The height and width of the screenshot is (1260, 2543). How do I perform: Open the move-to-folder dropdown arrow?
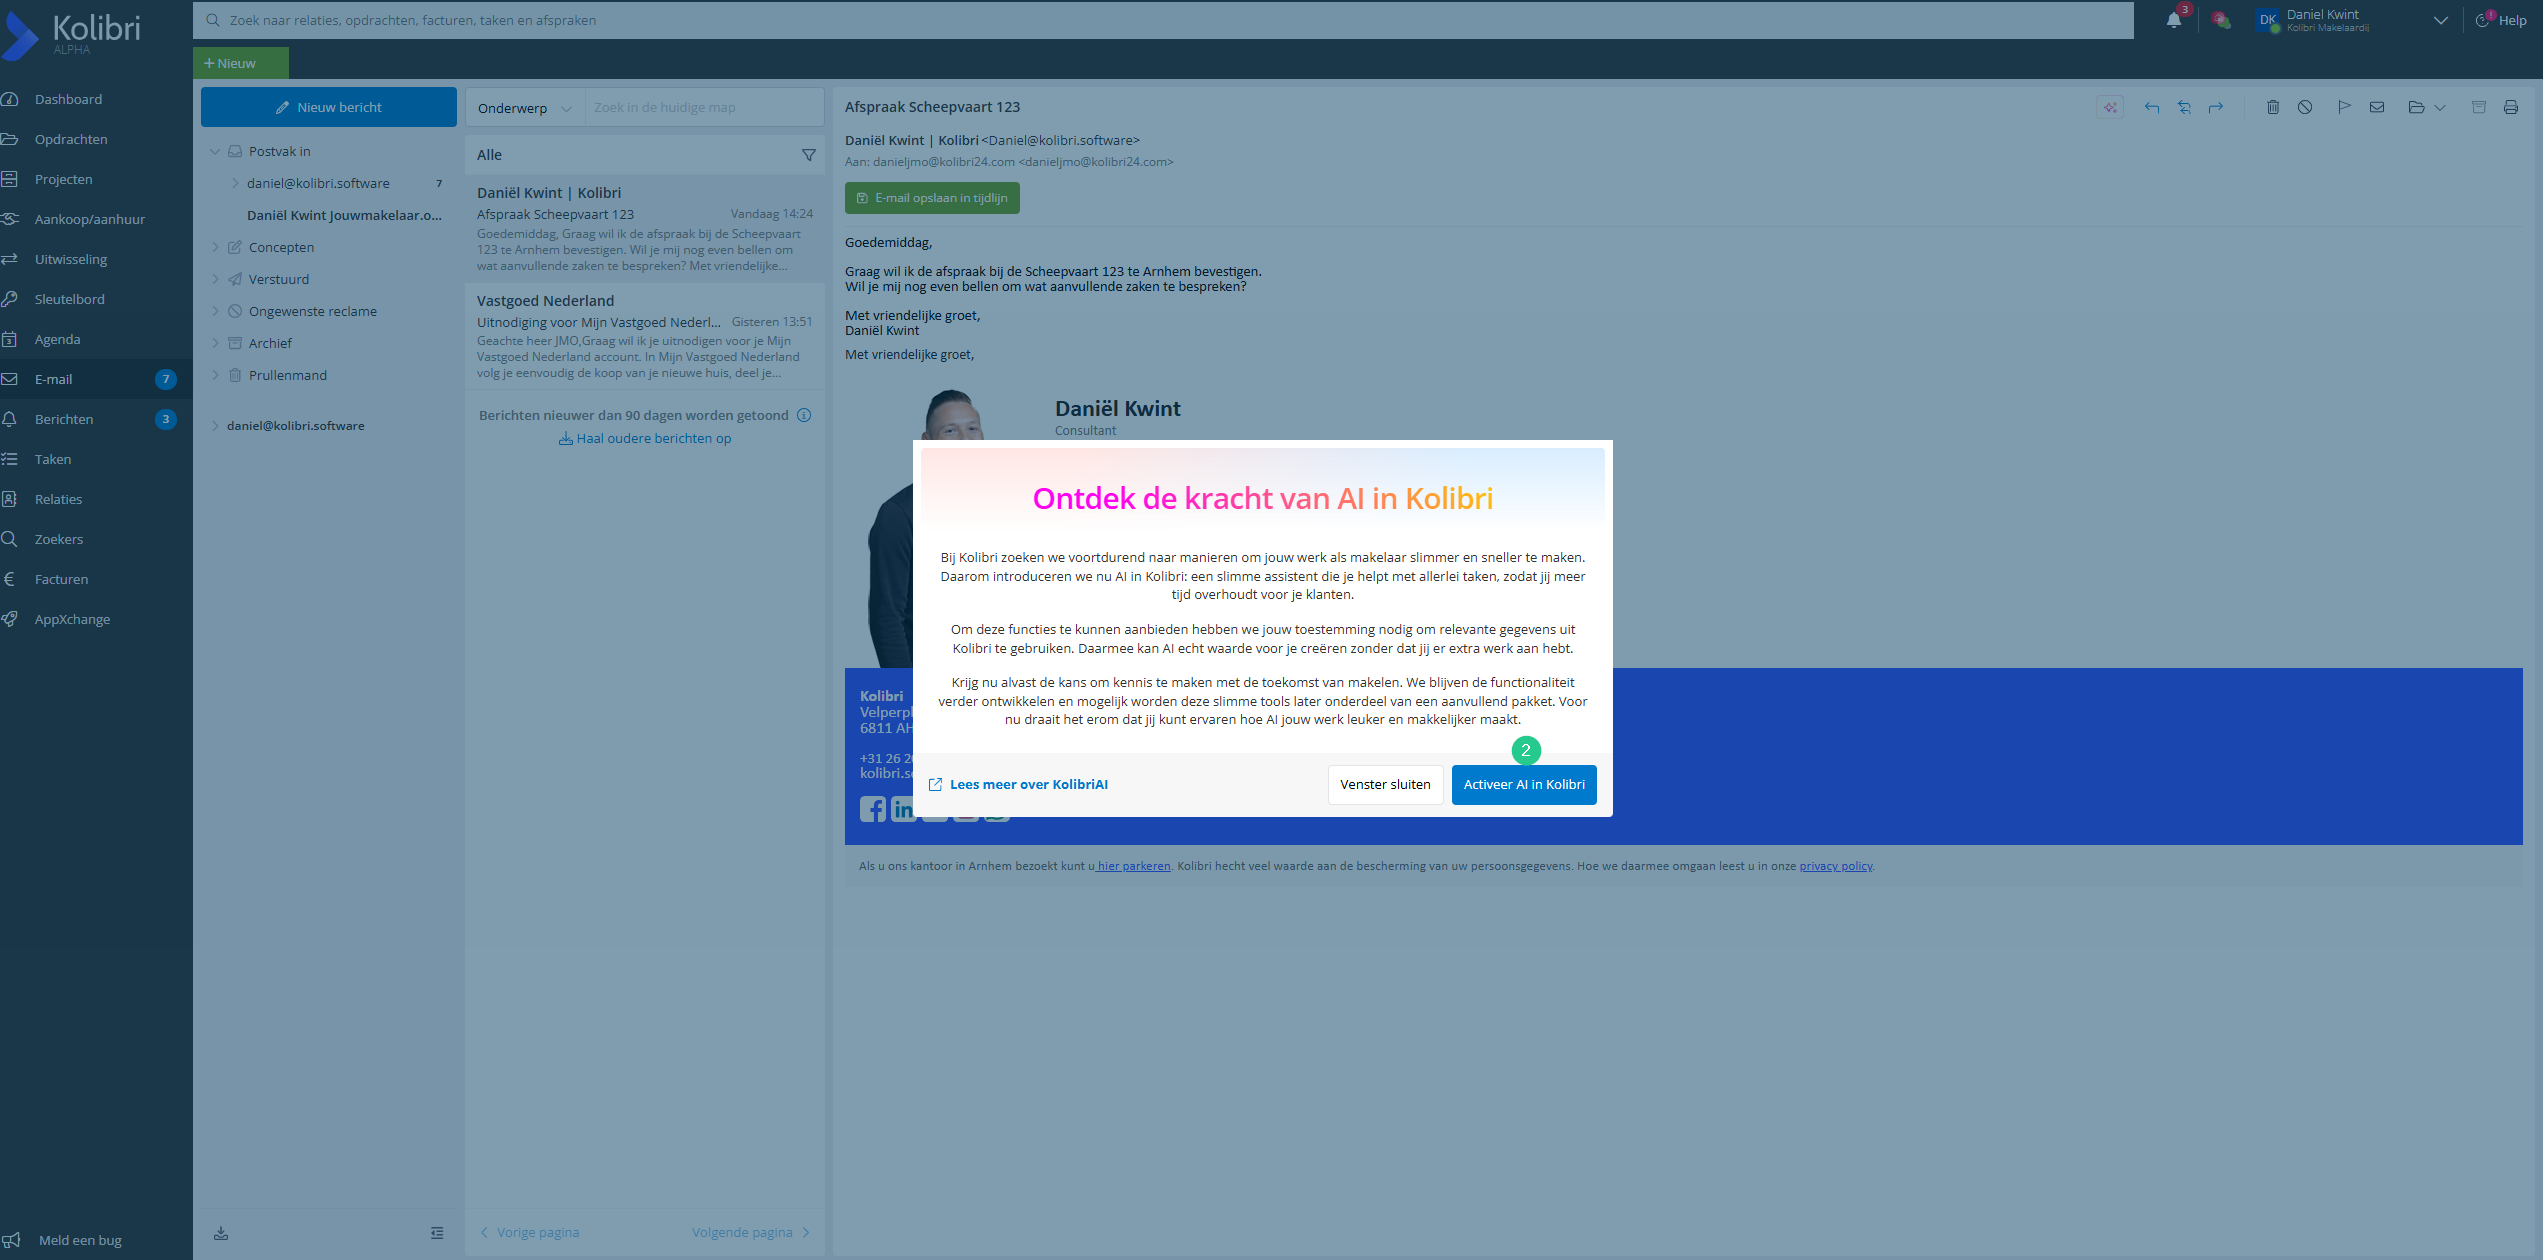(x=2440, y=107)
